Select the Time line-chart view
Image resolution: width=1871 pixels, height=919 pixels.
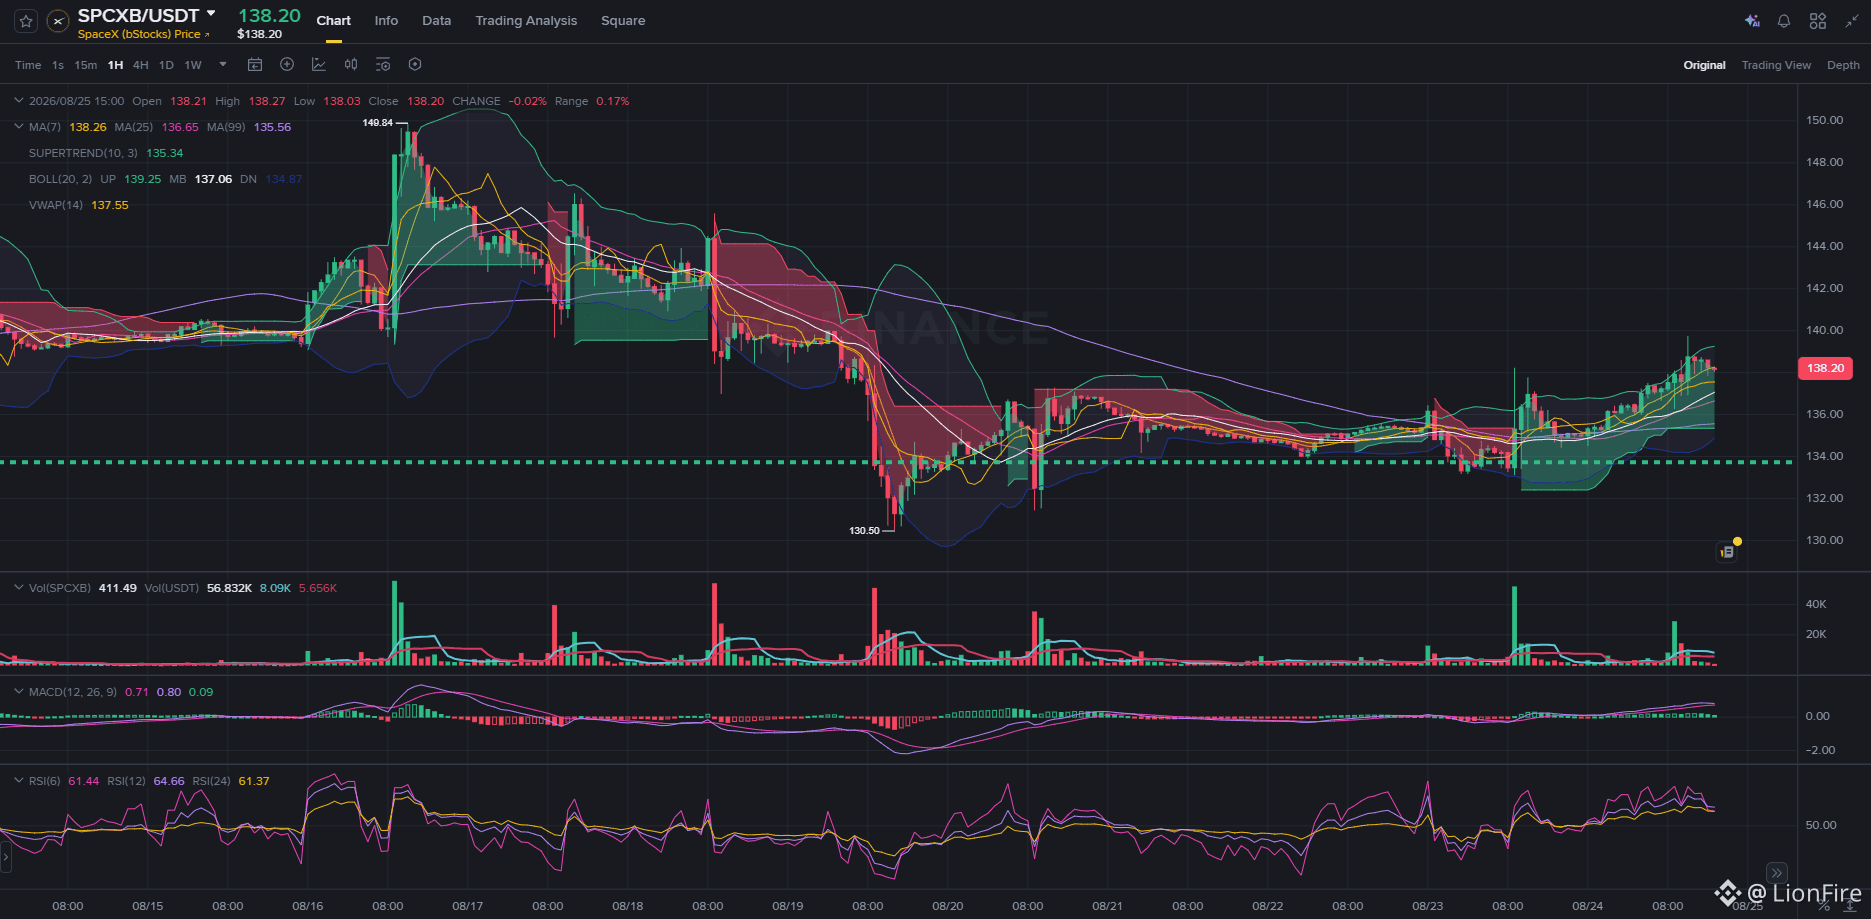(28, 65)
